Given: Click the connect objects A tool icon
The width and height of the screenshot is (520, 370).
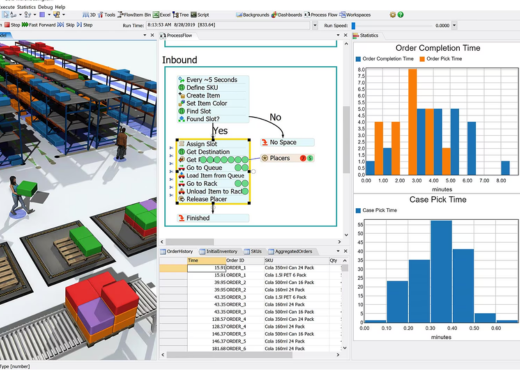Looking at the screenshot, I should coord(13,15).
